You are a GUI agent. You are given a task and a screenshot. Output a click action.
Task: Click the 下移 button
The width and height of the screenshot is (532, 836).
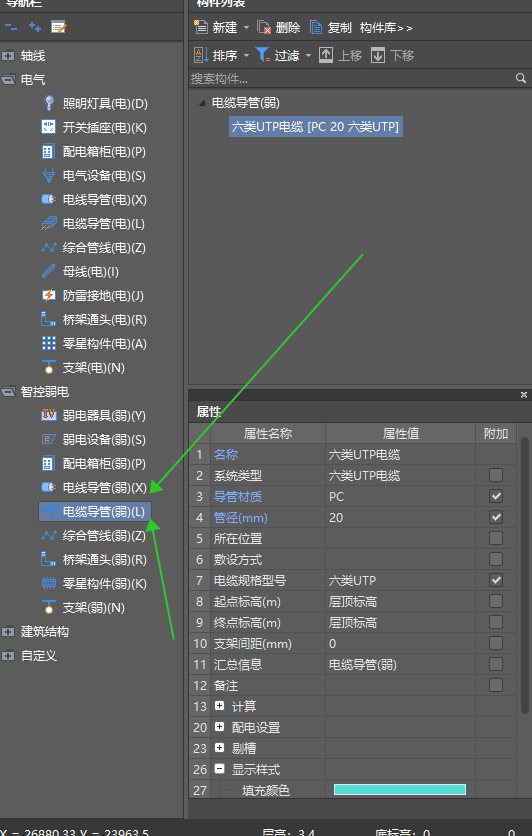click(392, 55)
